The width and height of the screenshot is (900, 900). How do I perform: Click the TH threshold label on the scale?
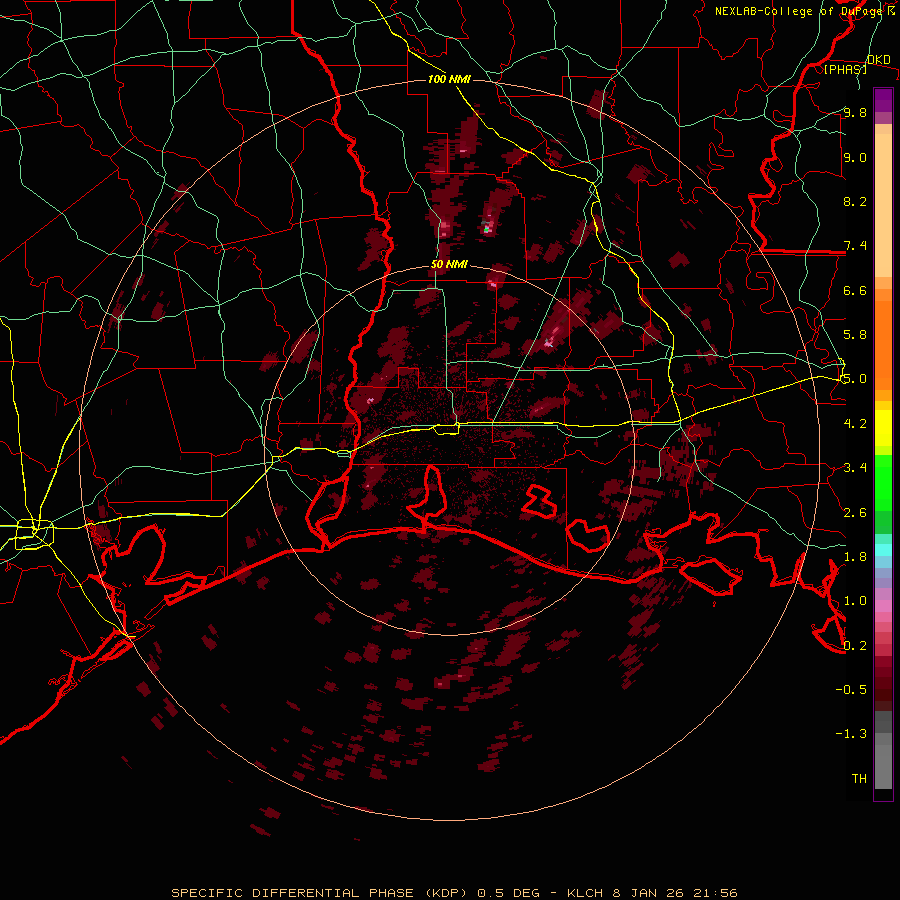(859, 779)
